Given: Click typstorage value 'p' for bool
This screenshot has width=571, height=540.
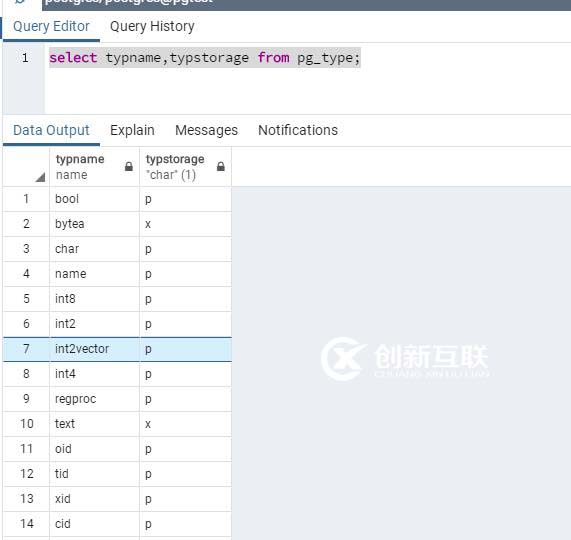Looking at the screenshot, I should (x=185, y=199).
